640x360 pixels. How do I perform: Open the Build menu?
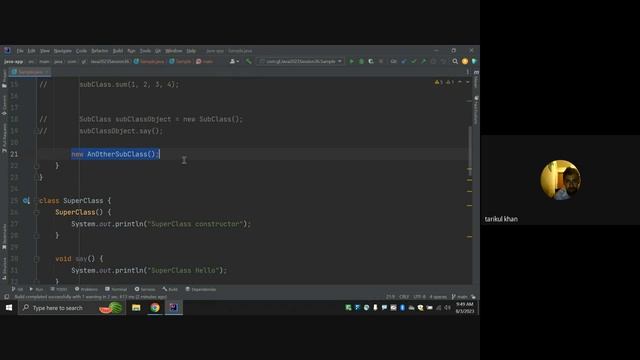(118, 51)
